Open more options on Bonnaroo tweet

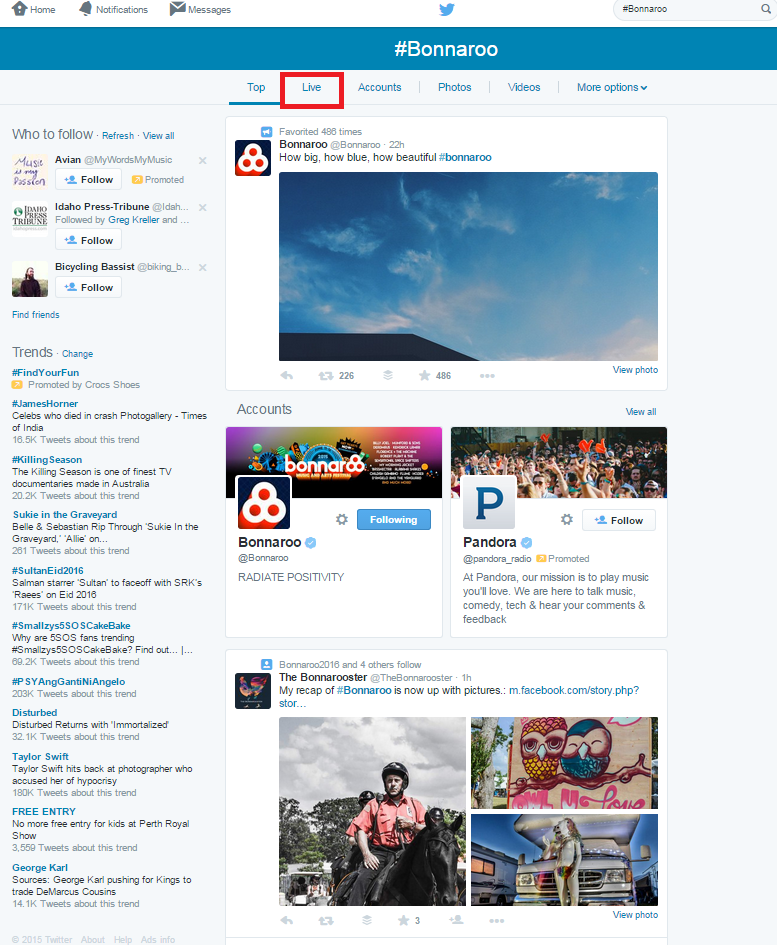point(487,376)
